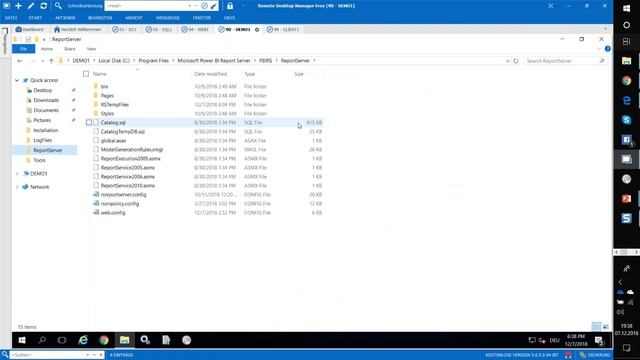Check the Catalog.sql row checkbox
Image resolution: width=640 pixels, height=360 pixels.
89,122
